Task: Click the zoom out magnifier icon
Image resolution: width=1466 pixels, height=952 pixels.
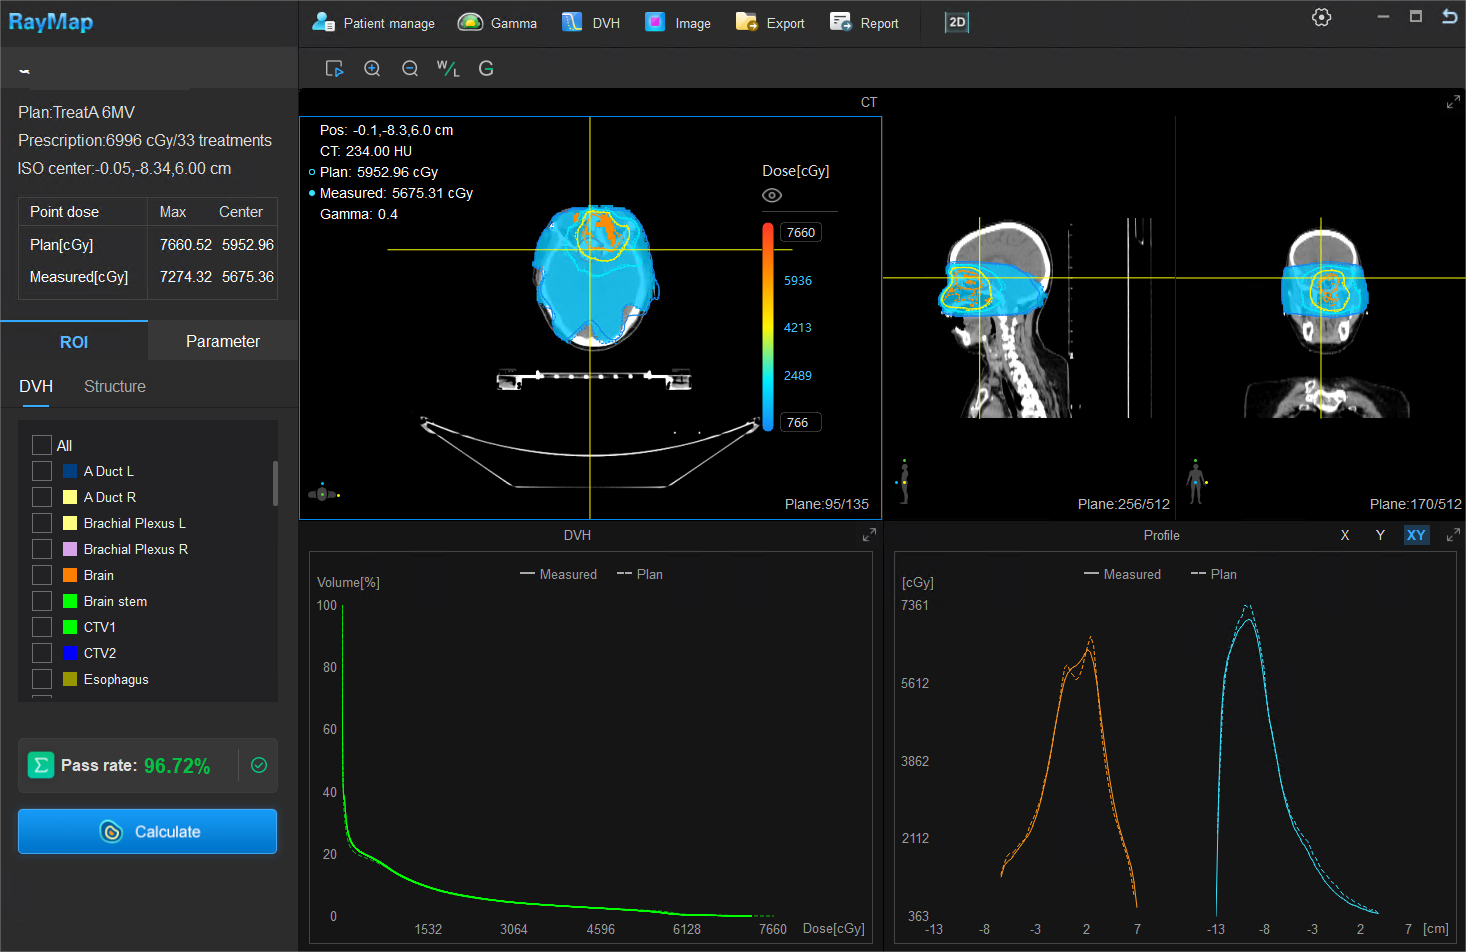Action: click(x=410, y=68)
